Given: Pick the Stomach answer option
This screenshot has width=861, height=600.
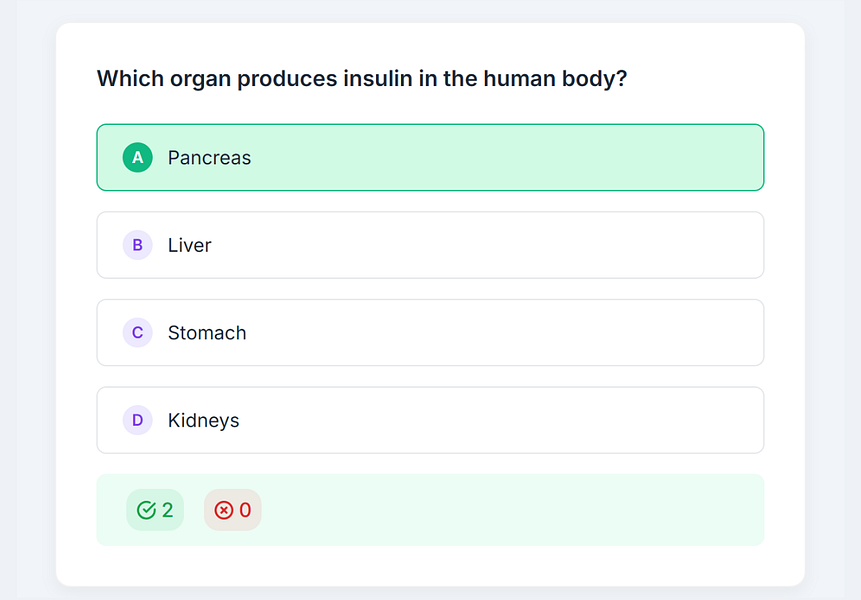Looking at the screenshot, I should pos(430,333).
